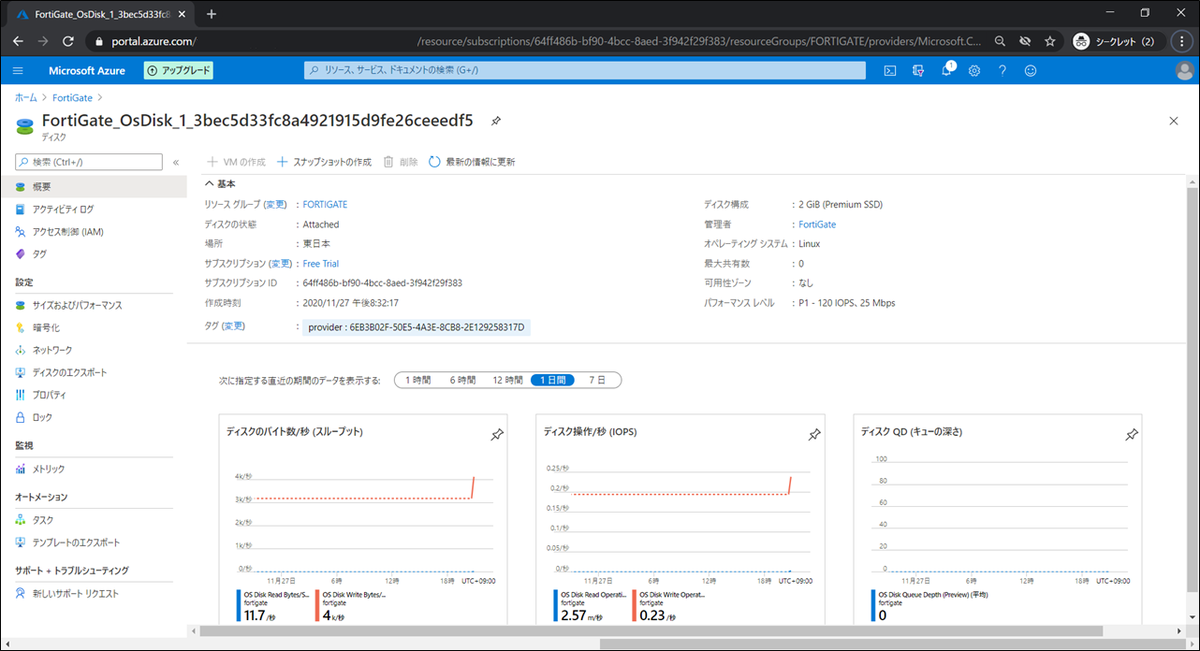Reload the browser page

pos(68,41)
